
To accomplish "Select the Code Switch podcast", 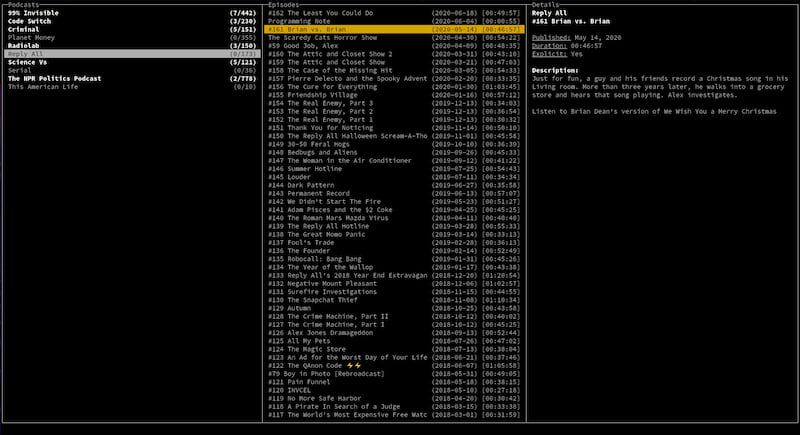I will [x=132, y=21].
